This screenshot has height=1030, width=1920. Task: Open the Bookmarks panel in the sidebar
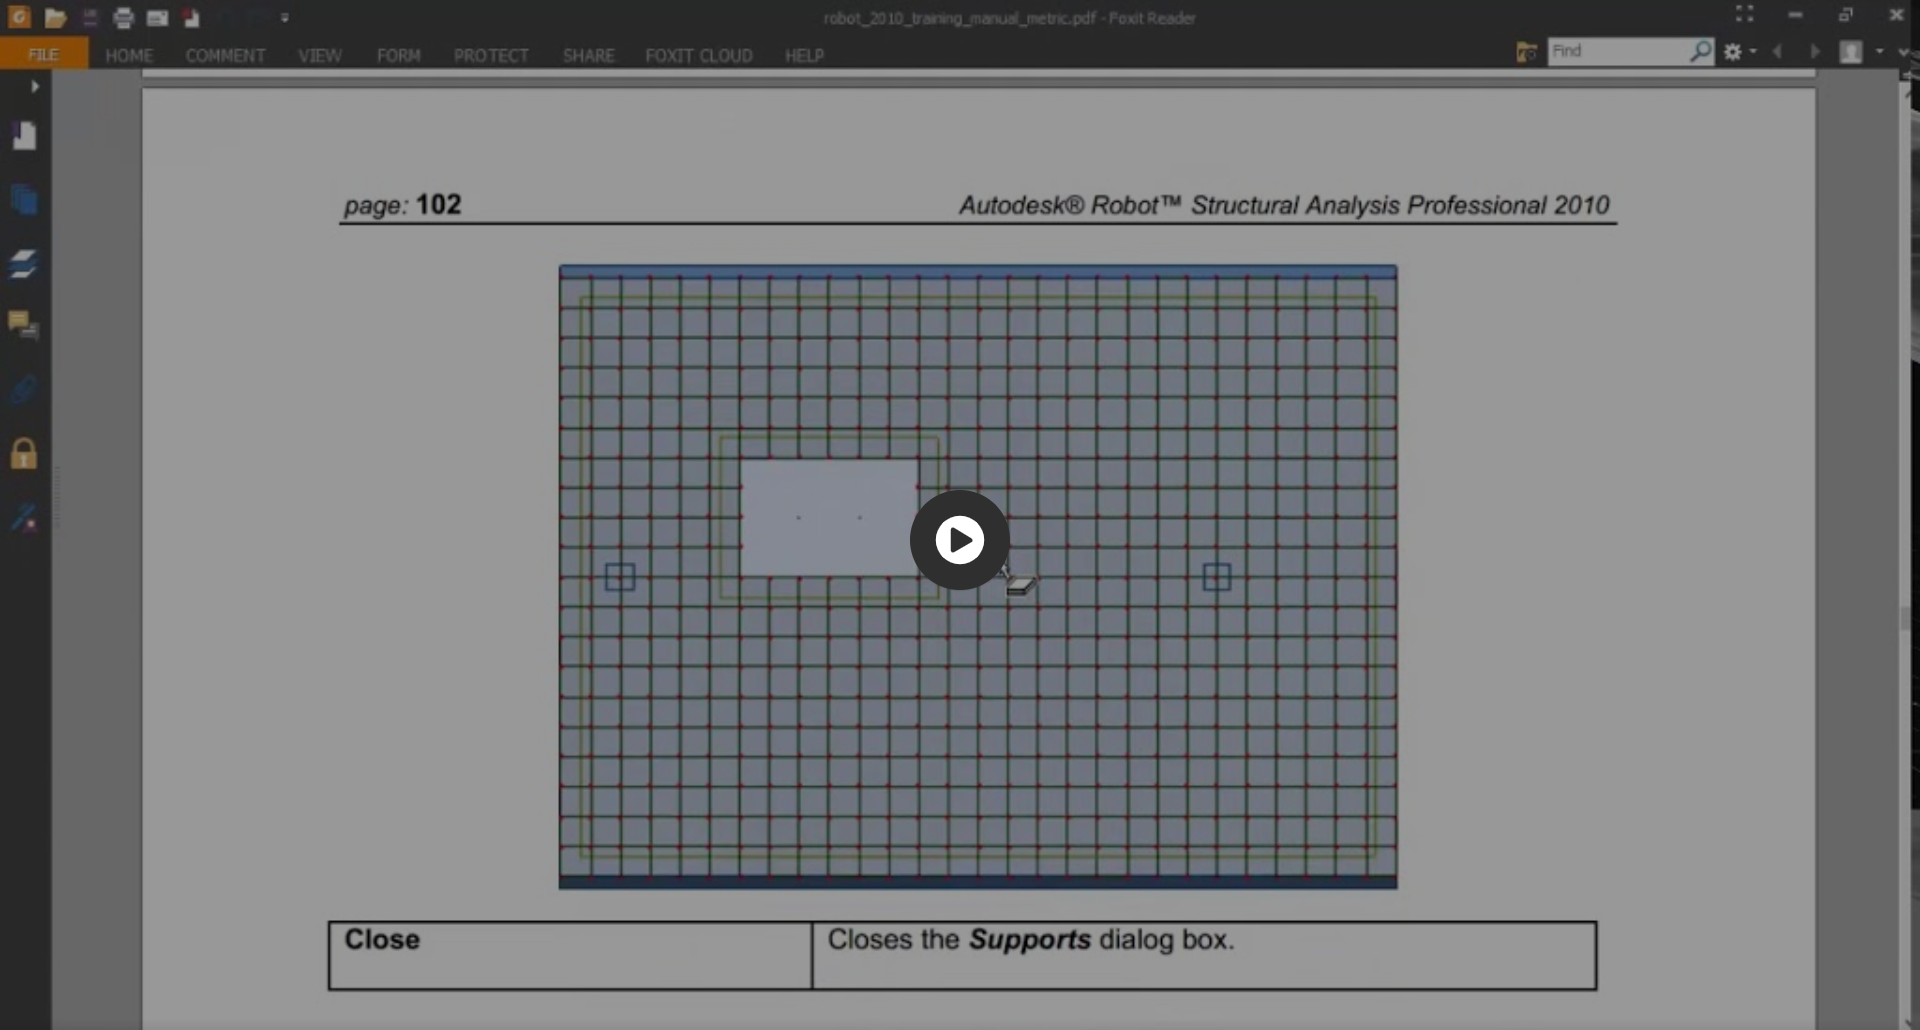click(x=24, y=136)
